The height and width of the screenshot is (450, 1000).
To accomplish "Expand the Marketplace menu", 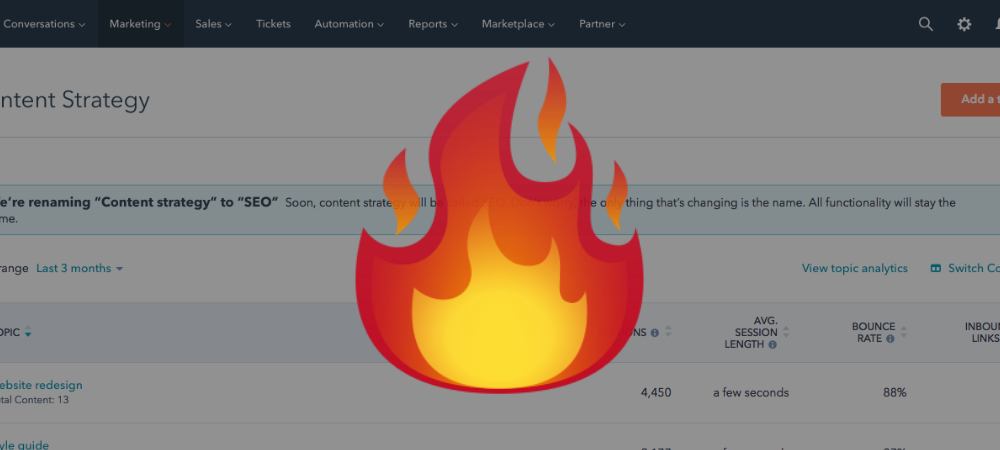I will tap(518, 24).
